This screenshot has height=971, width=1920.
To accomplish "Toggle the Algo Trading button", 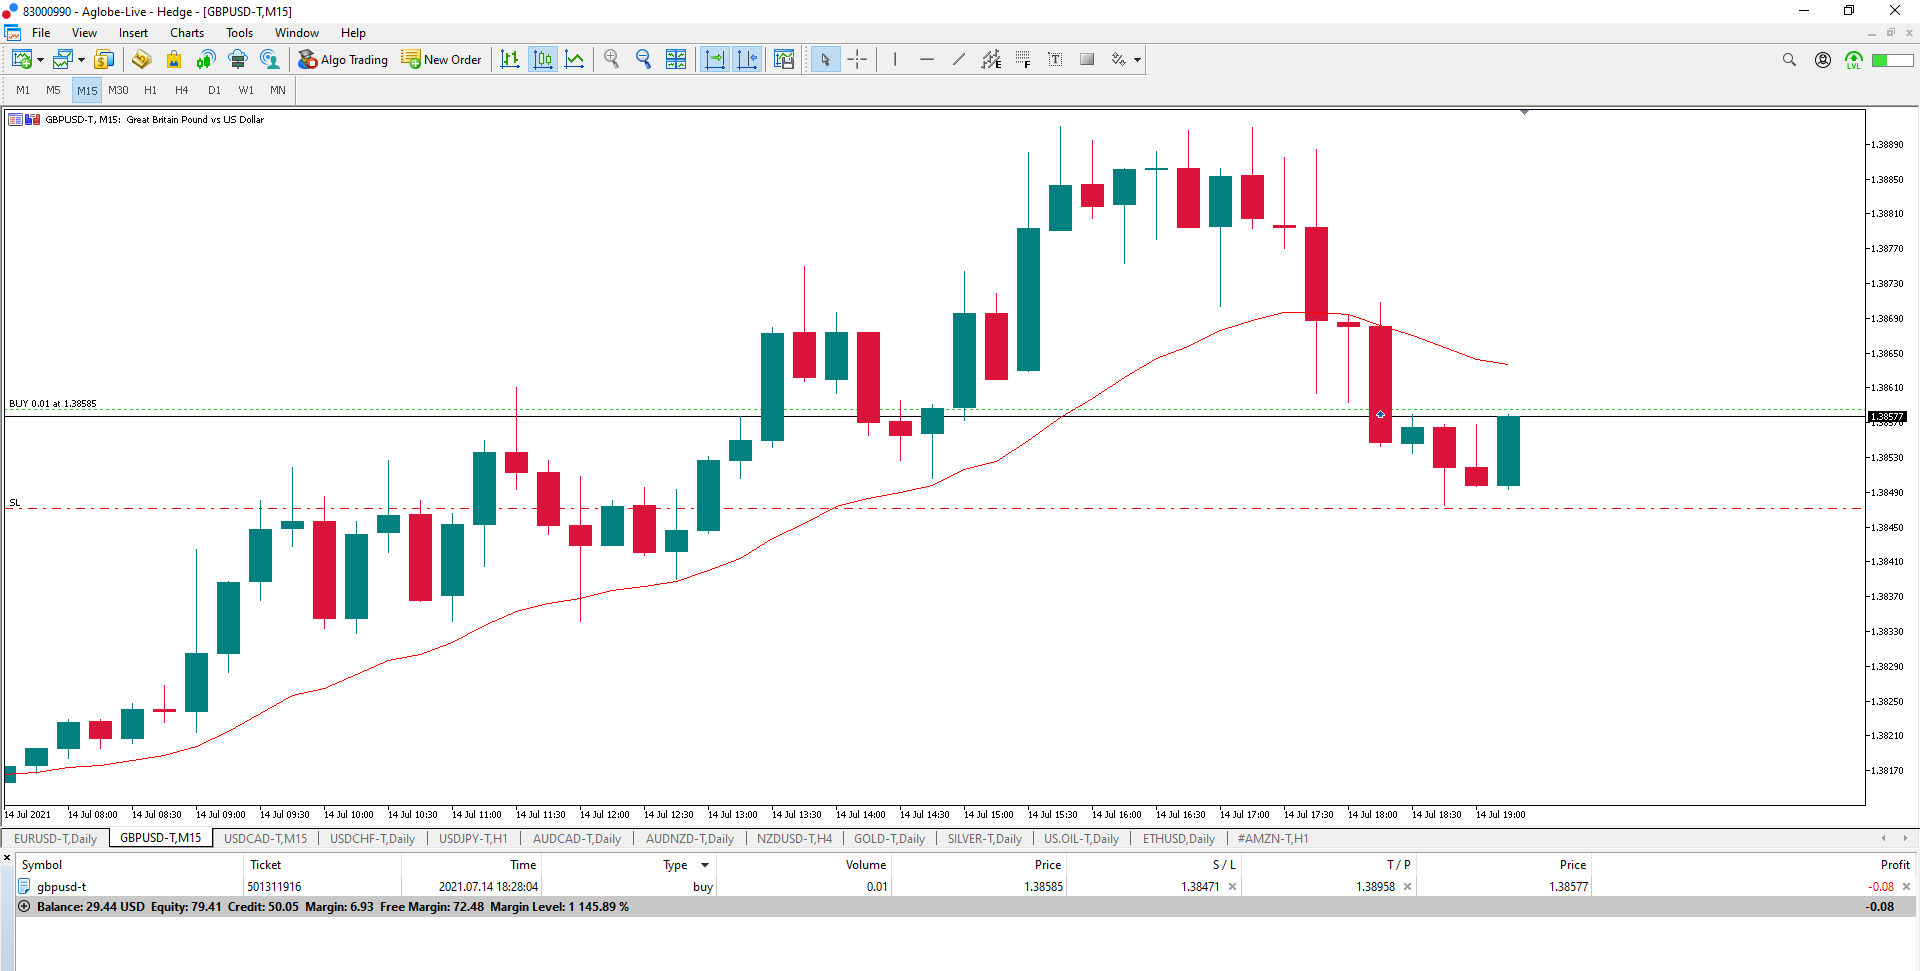I will click(343, 60).
